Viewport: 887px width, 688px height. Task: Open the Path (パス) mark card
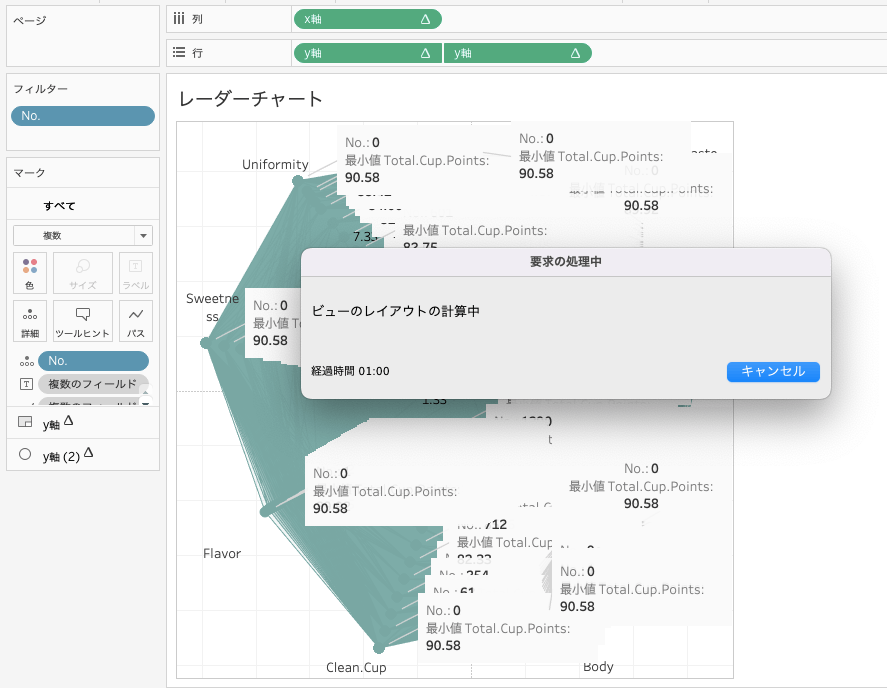pyautogui.click(x=136, y=321)
